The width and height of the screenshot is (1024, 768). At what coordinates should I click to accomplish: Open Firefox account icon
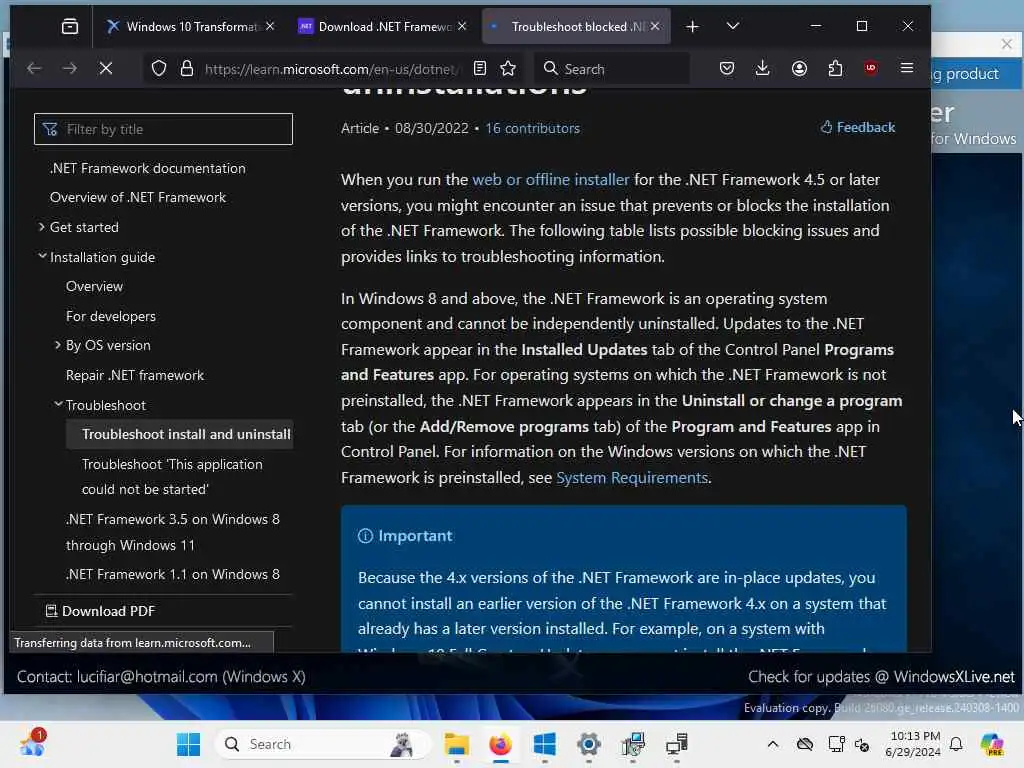point(799,68)
